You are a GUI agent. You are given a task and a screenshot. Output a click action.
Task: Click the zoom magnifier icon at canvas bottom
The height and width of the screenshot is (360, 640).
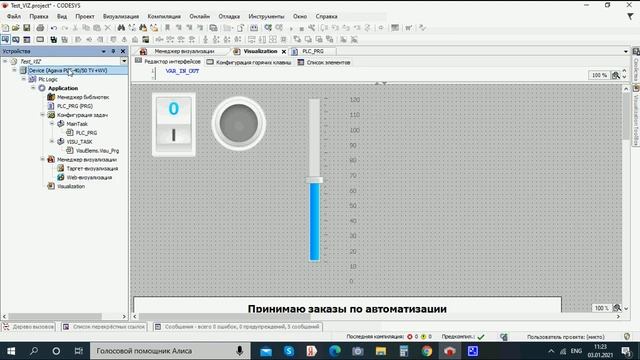pyautogui.click(x=617, y=308)
